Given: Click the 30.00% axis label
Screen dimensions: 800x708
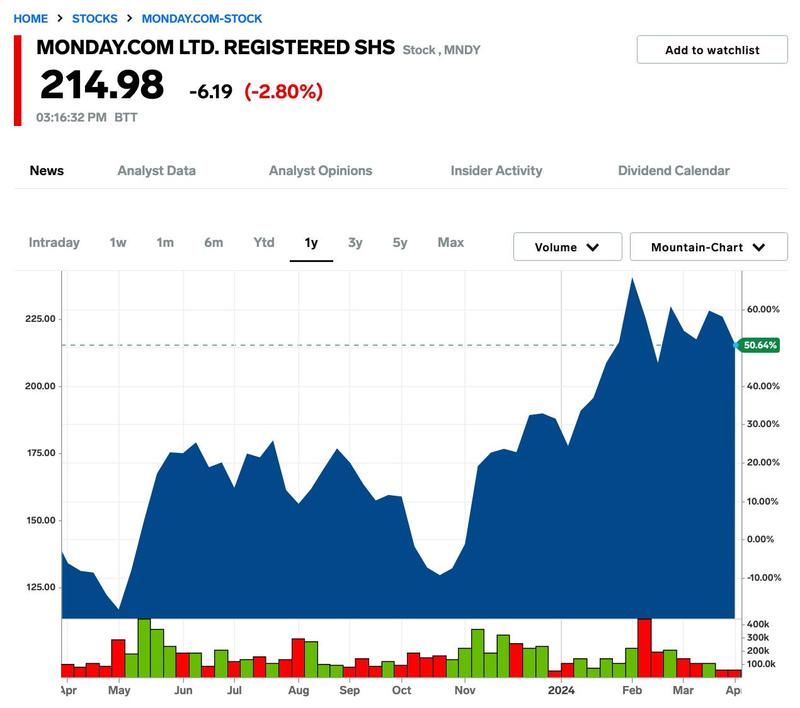Looking at the screenshot, I should tap(763, 424).
